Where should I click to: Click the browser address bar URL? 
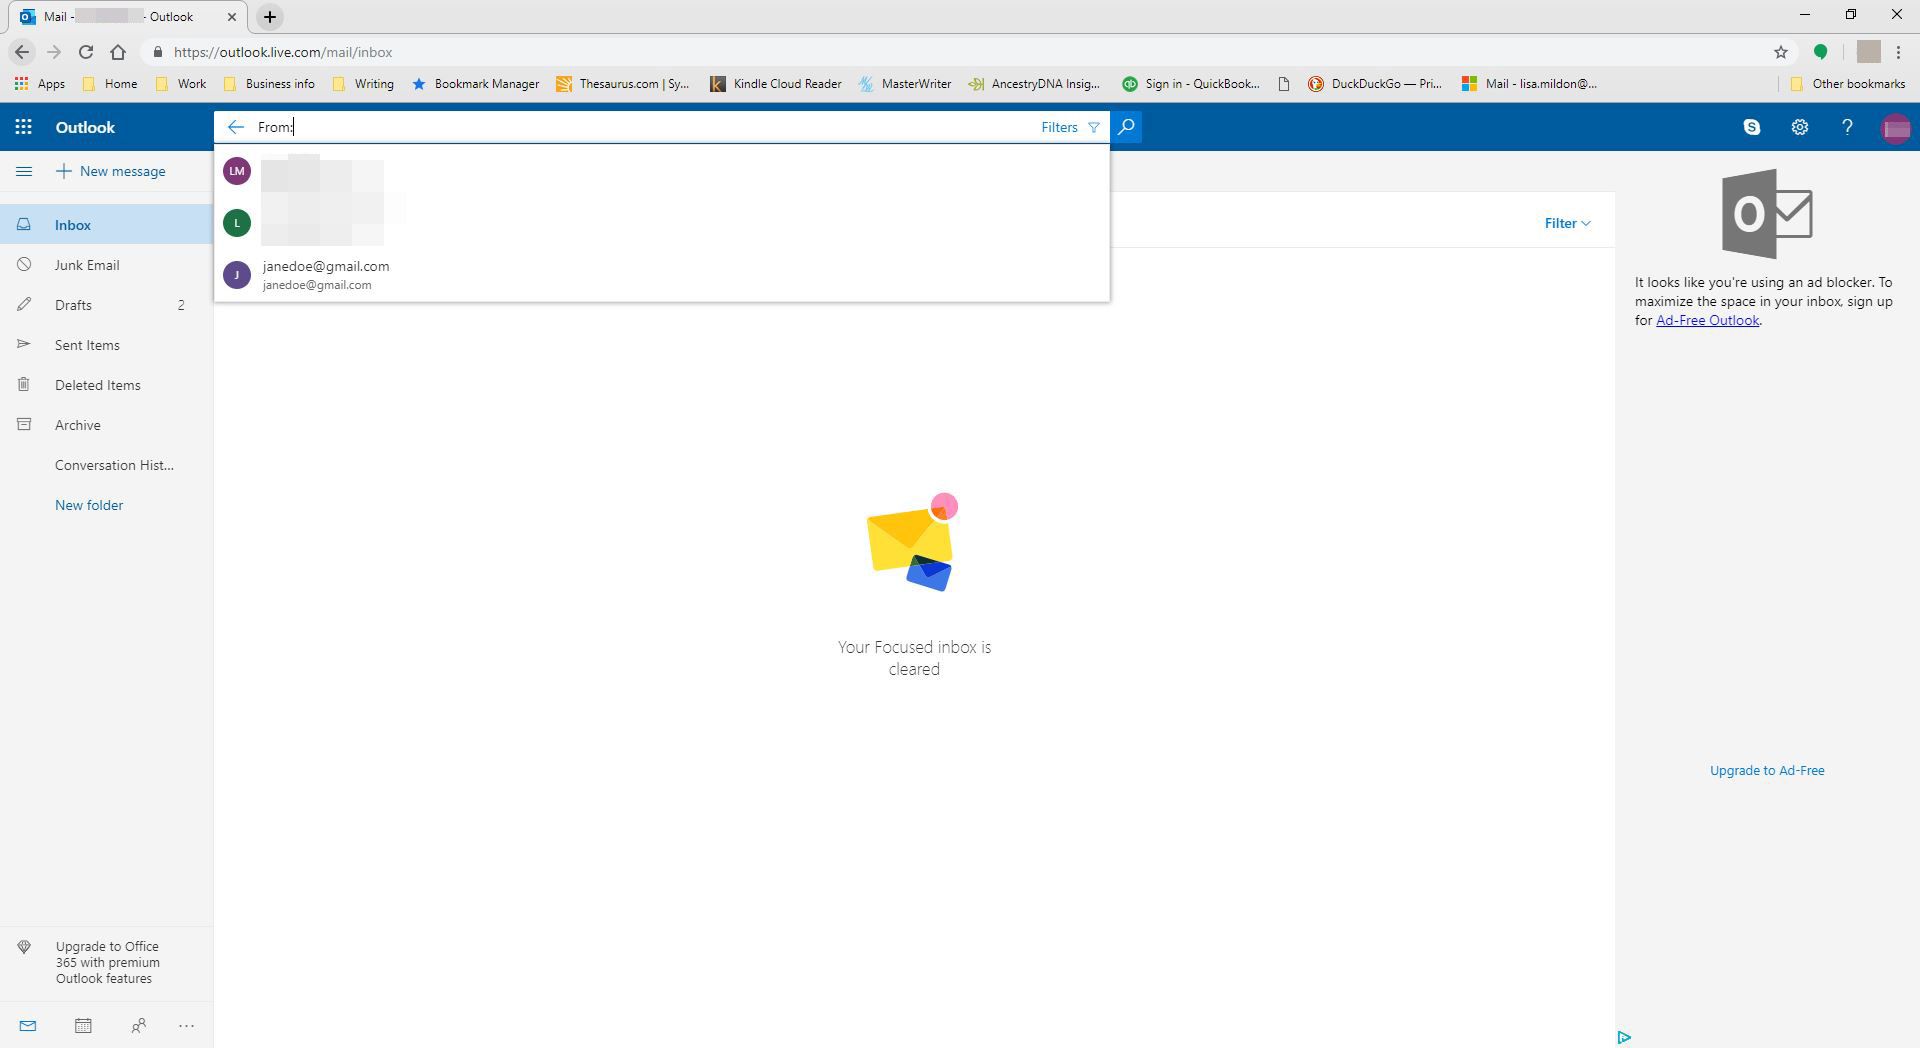283,52
